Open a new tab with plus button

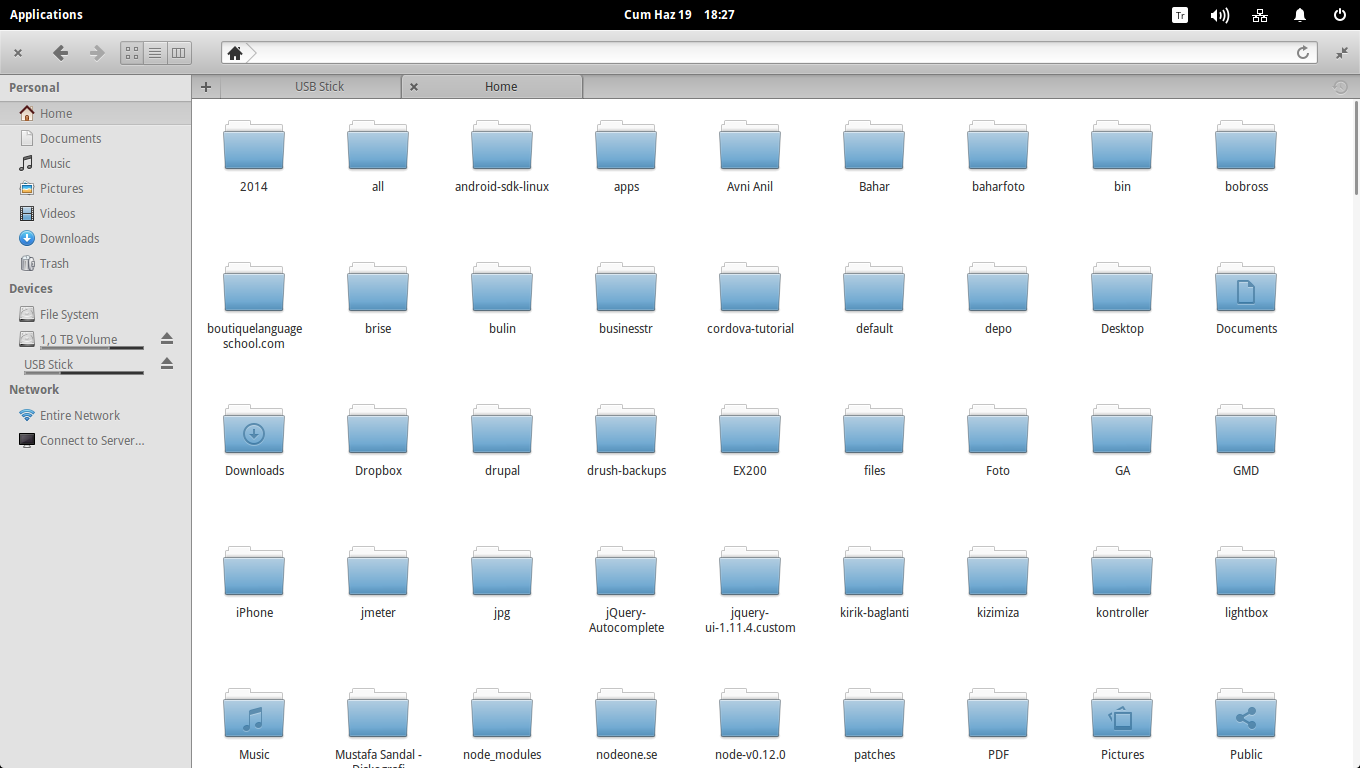point(206,87)
